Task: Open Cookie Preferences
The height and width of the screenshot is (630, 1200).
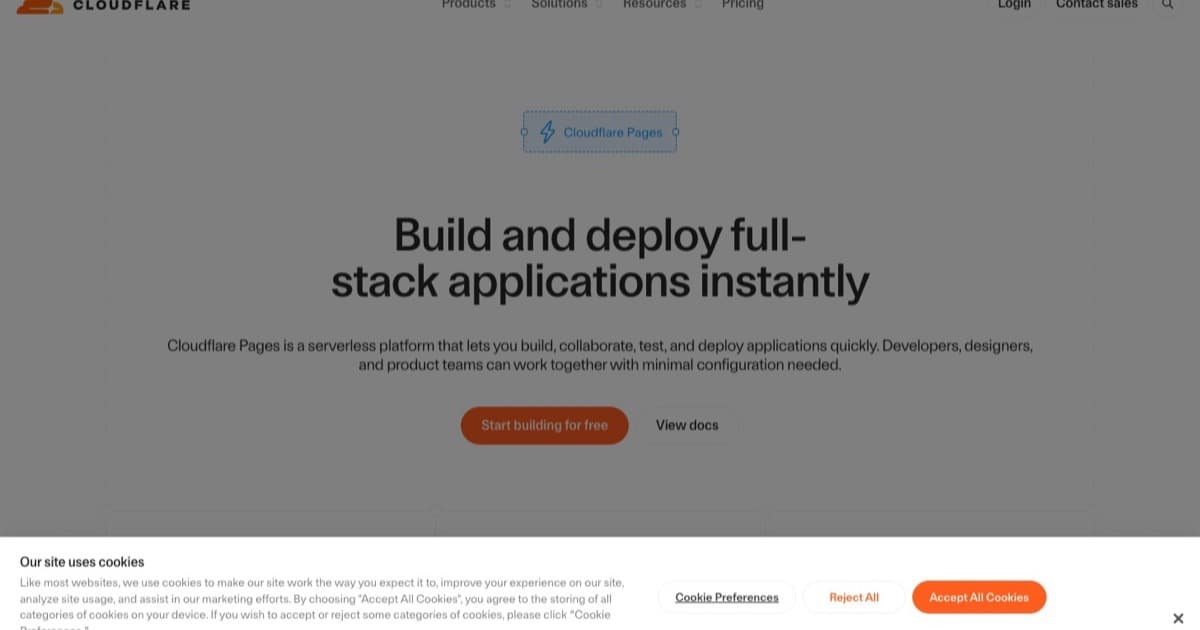Action: 727,597
